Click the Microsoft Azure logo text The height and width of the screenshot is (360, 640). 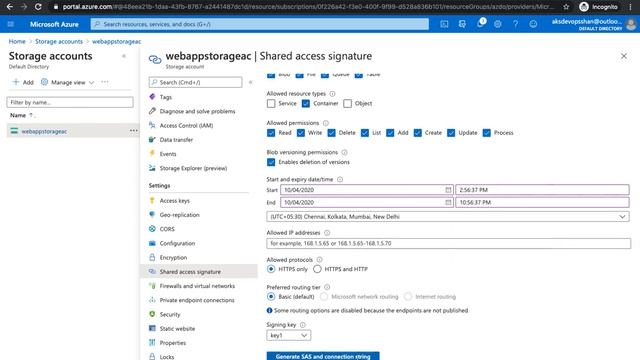point(54,24)
